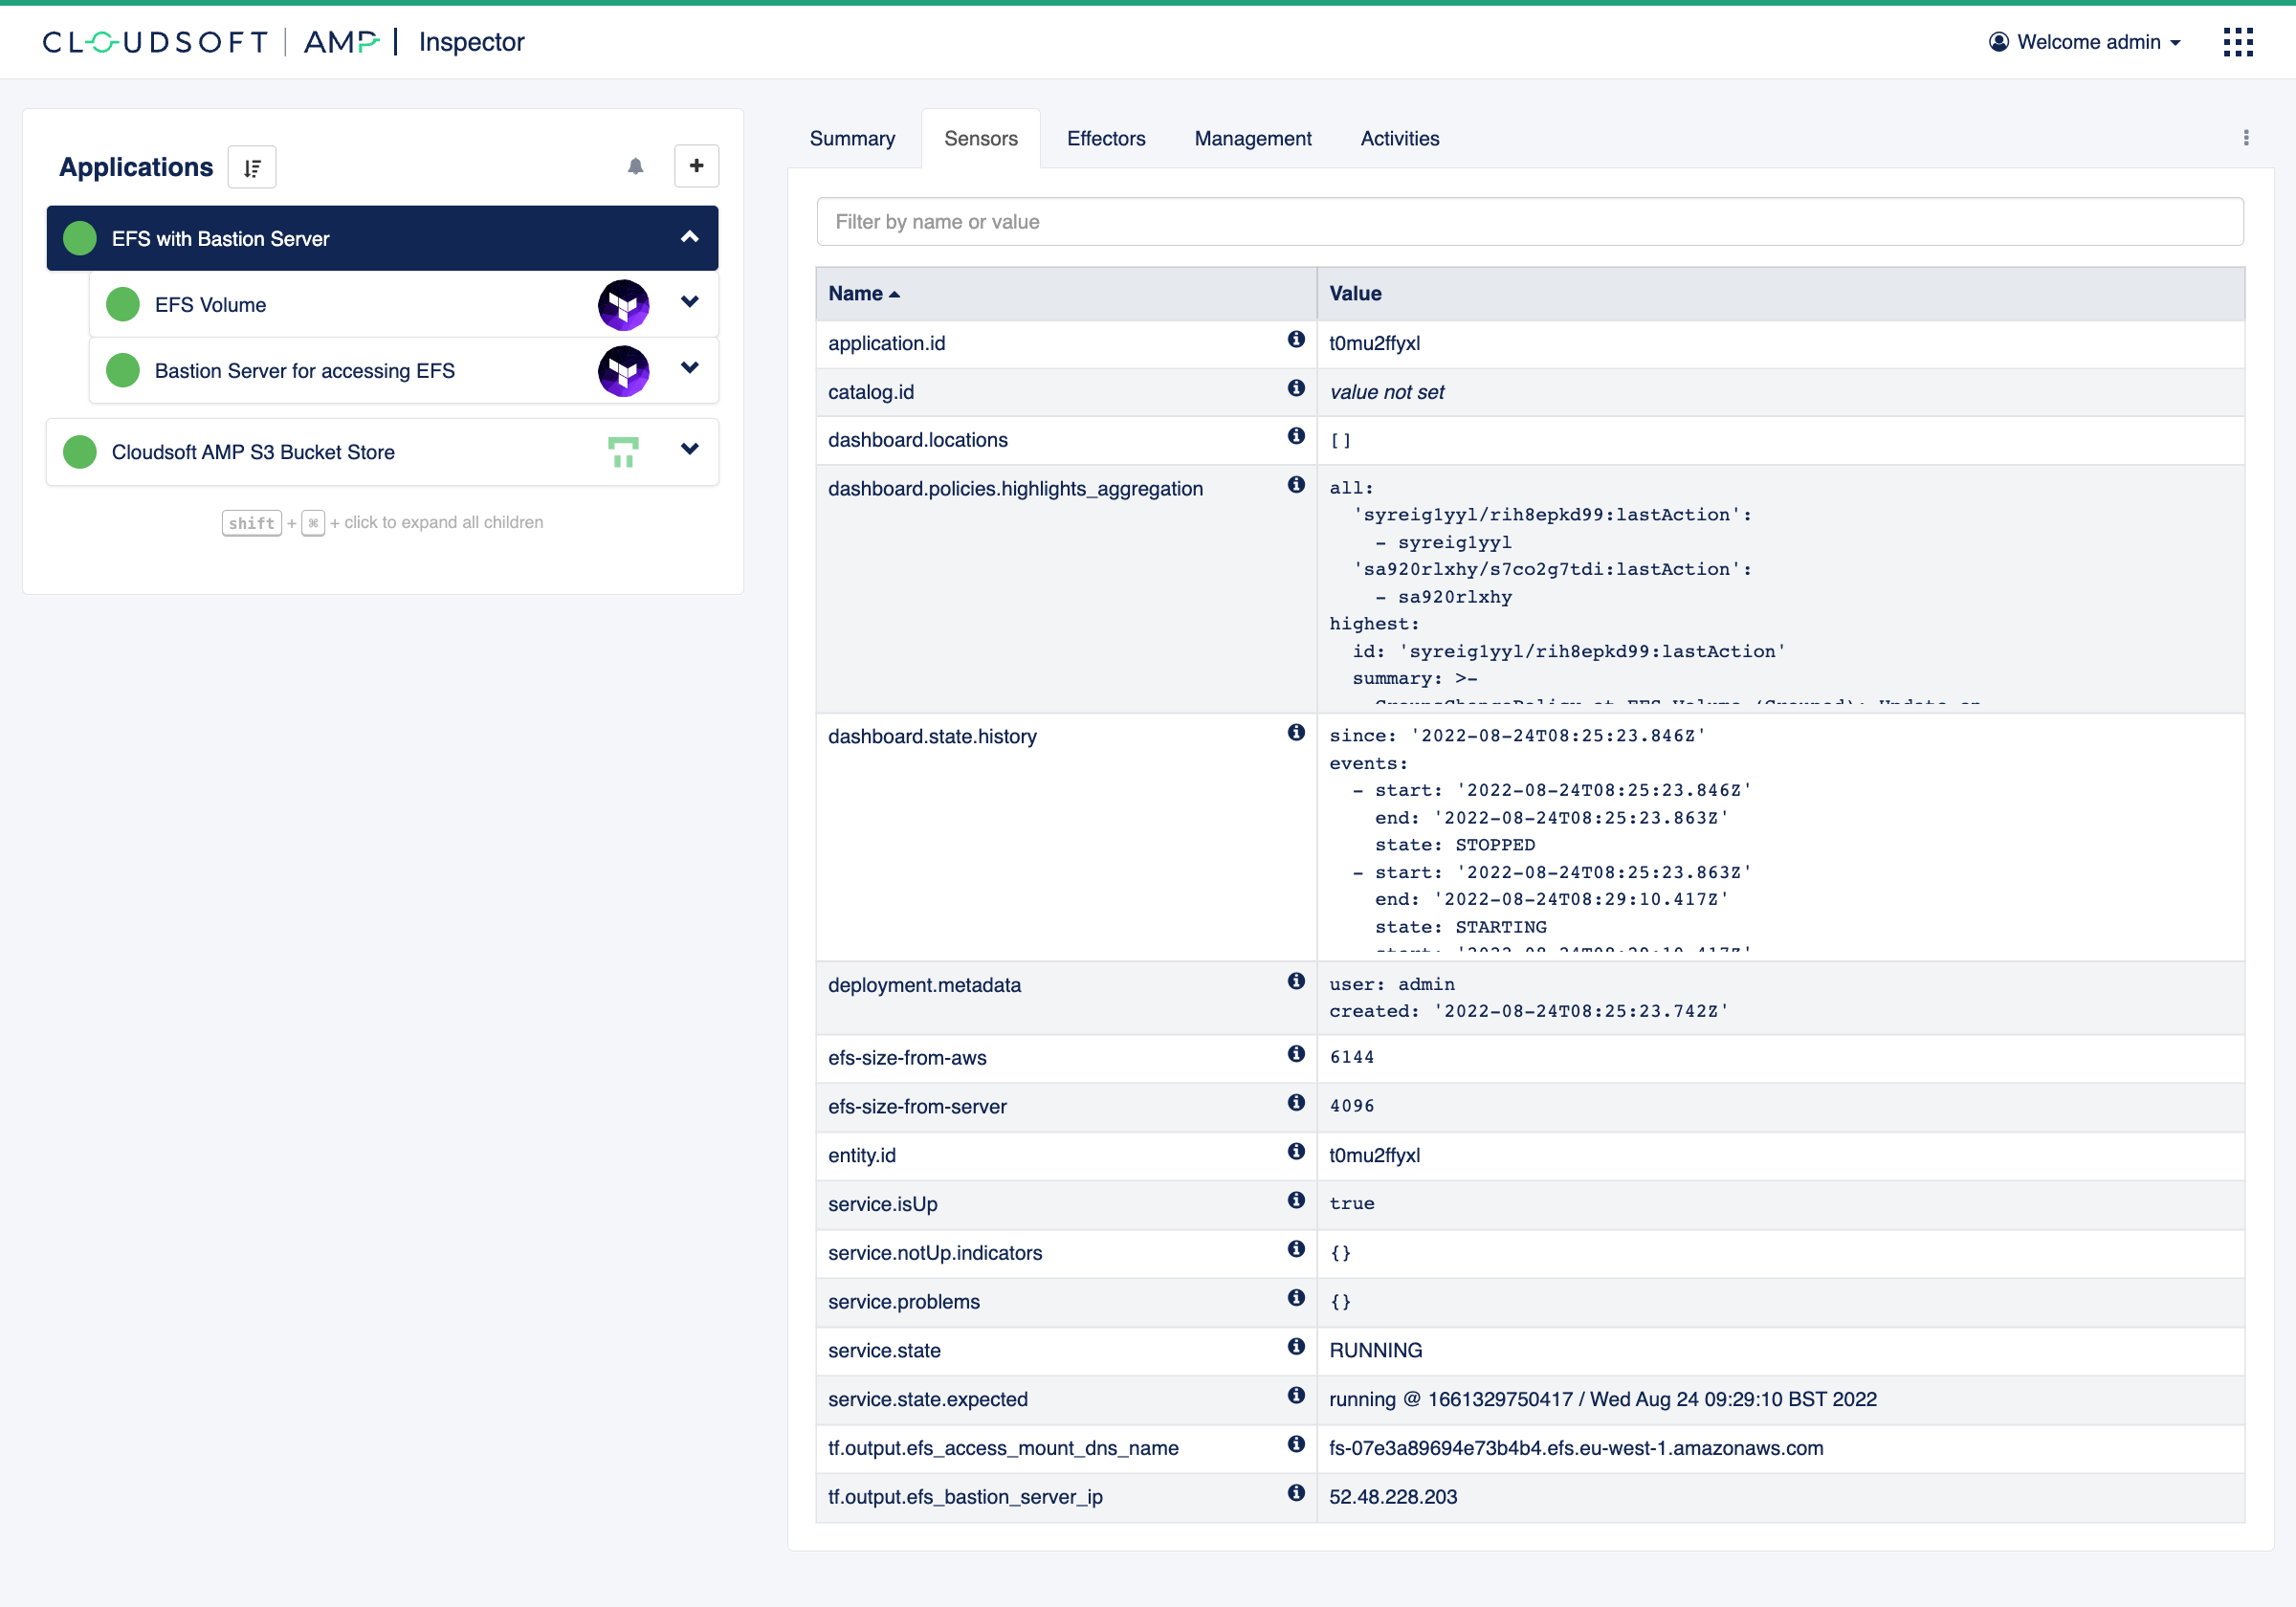Click the EFS mount DNS name value
Screen dimensions: 2296x1607
pyautogui.click(x=1576, y=1448)
